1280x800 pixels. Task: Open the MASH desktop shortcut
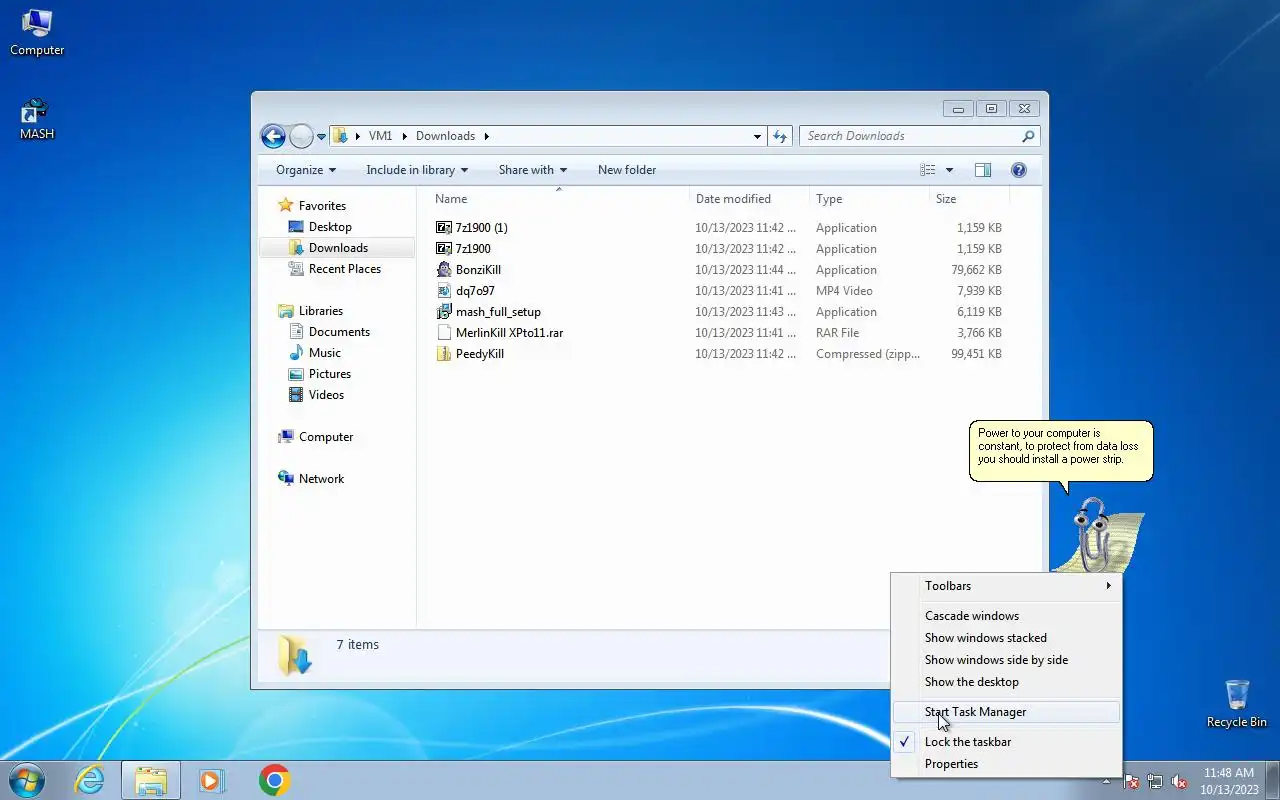click(x=37, y=119)
